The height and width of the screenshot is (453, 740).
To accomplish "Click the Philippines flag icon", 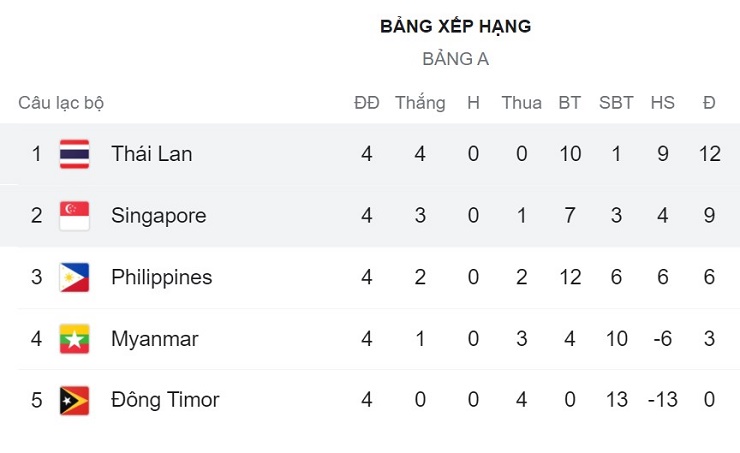I will [74, 277].
